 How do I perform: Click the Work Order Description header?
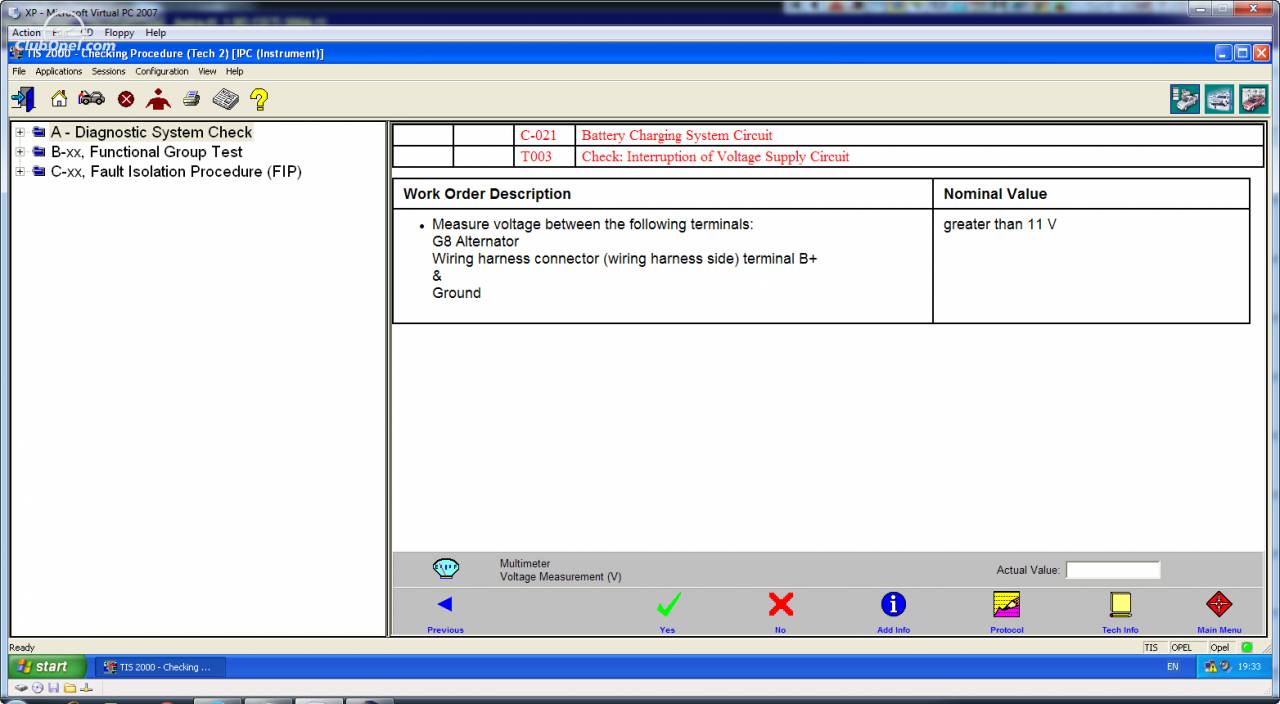487,194
